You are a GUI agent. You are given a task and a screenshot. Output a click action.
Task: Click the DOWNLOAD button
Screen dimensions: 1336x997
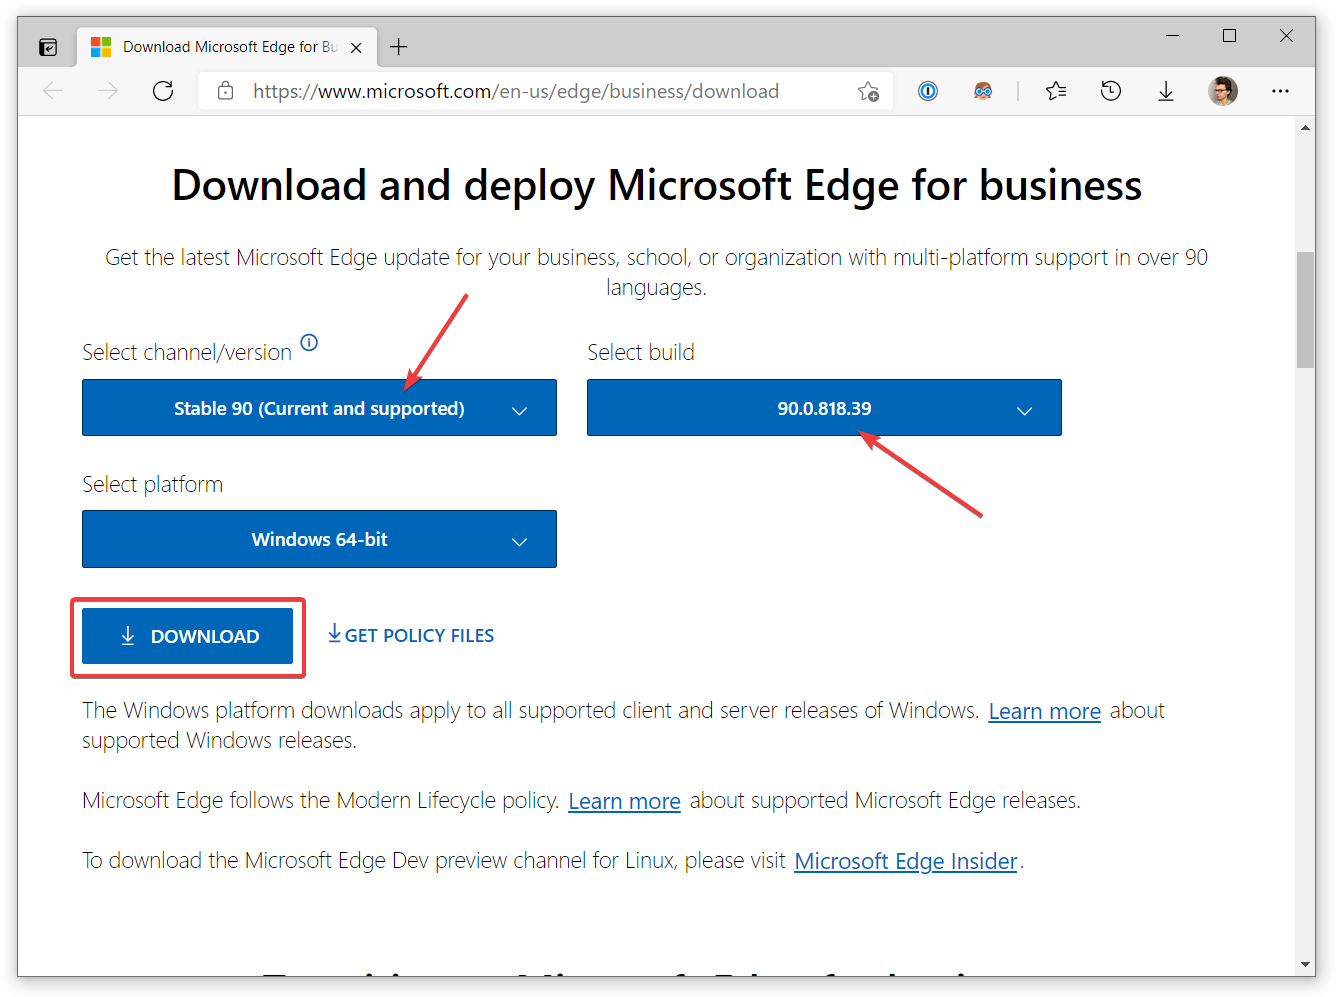coord(187,636)
